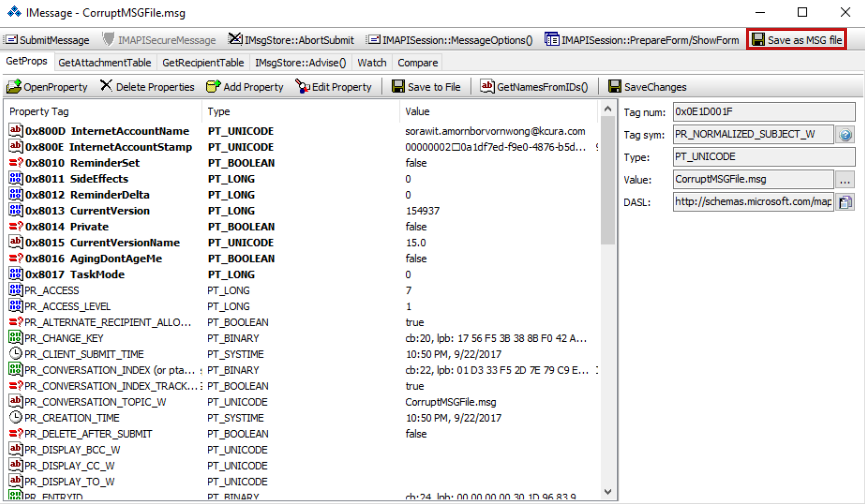Click Save as MSG file button
Image resolution: width=865 pixels, height=504 pixels.
(x=797, y=40)
